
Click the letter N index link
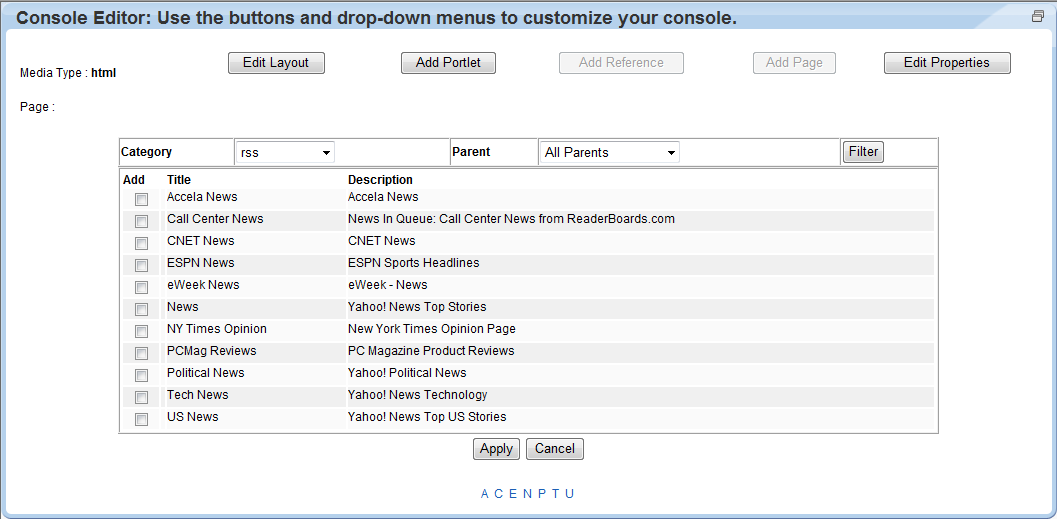click(527, 494)
